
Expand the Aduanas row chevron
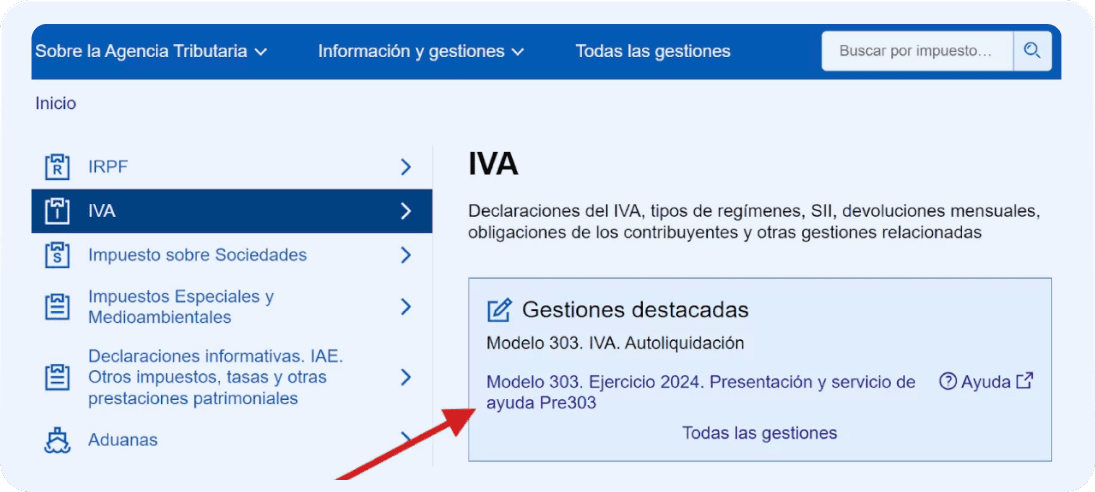406,438
